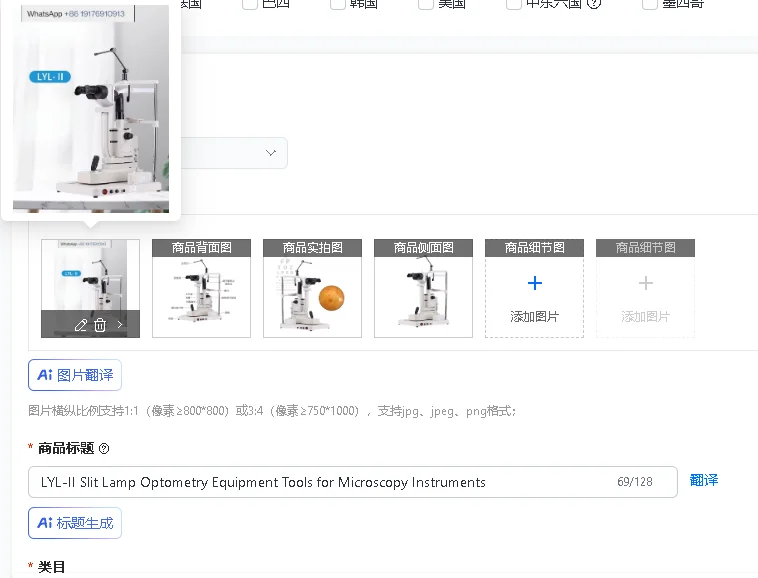This screenshot has height=578, width=758.
Task: Tick the 墨西哥 checkbox
Action: pyautogui.click(x=650, y=3)
